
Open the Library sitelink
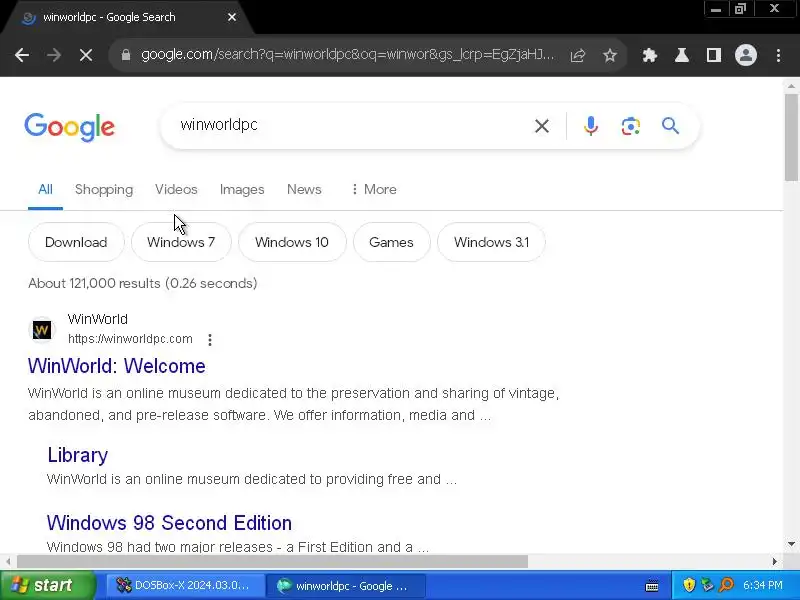click(x=78, y=455)
